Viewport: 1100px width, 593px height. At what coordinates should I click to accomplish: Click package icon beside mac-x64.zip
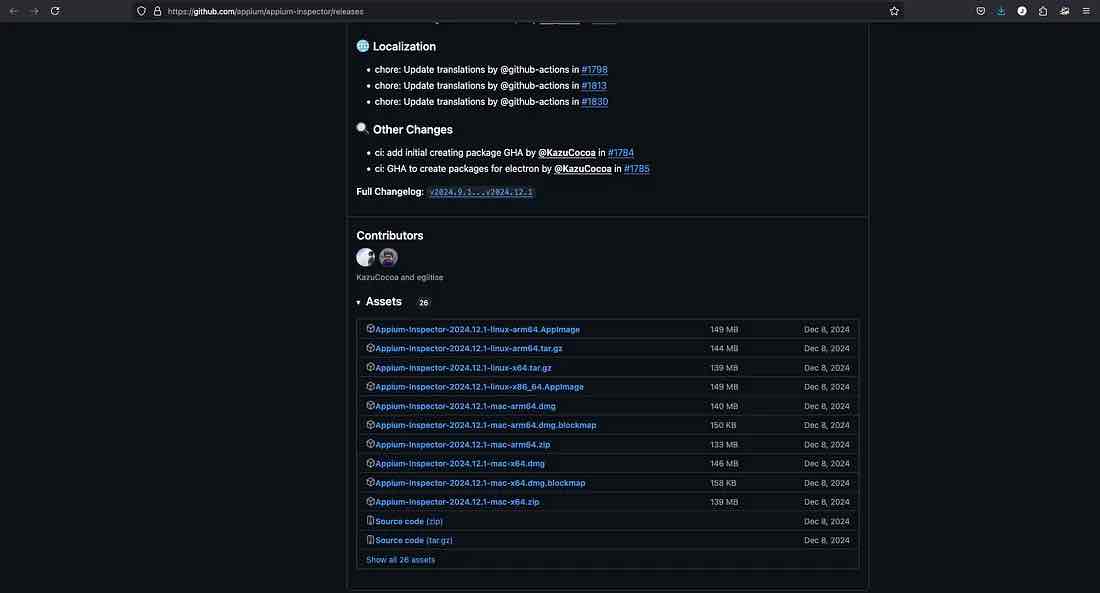pos(370,501)
